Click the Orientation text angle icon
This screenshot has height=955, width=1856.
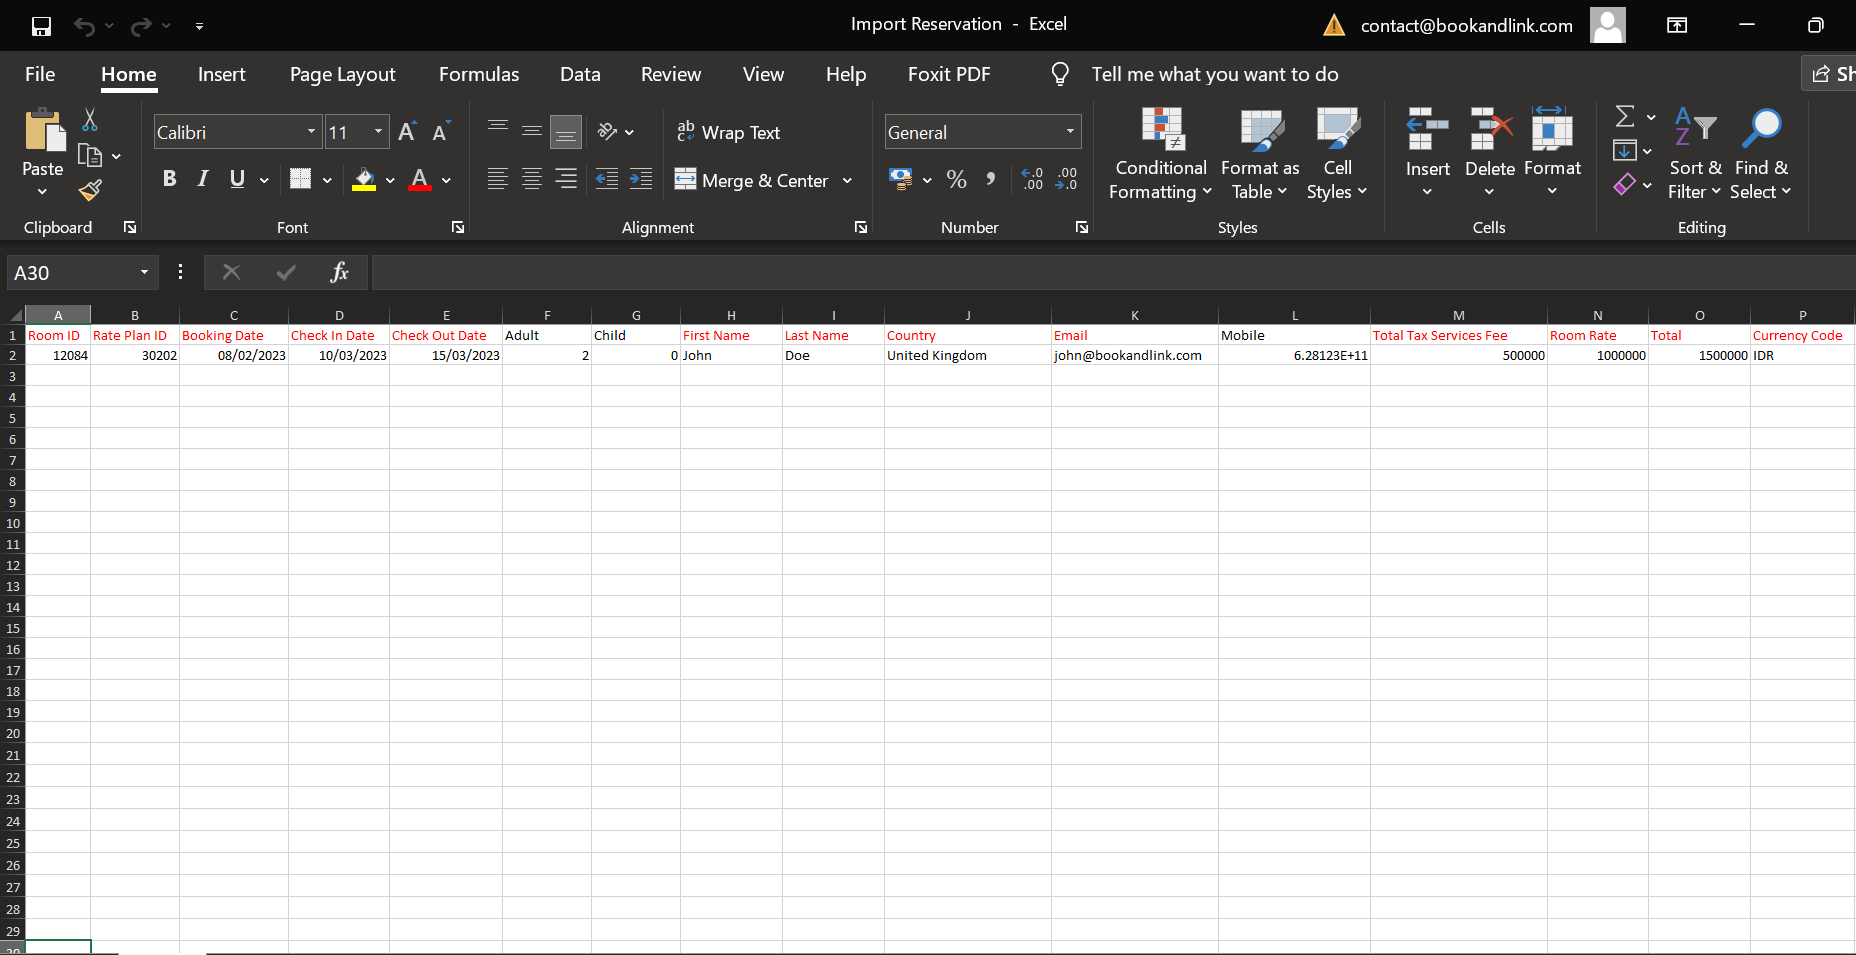(607, 132)
